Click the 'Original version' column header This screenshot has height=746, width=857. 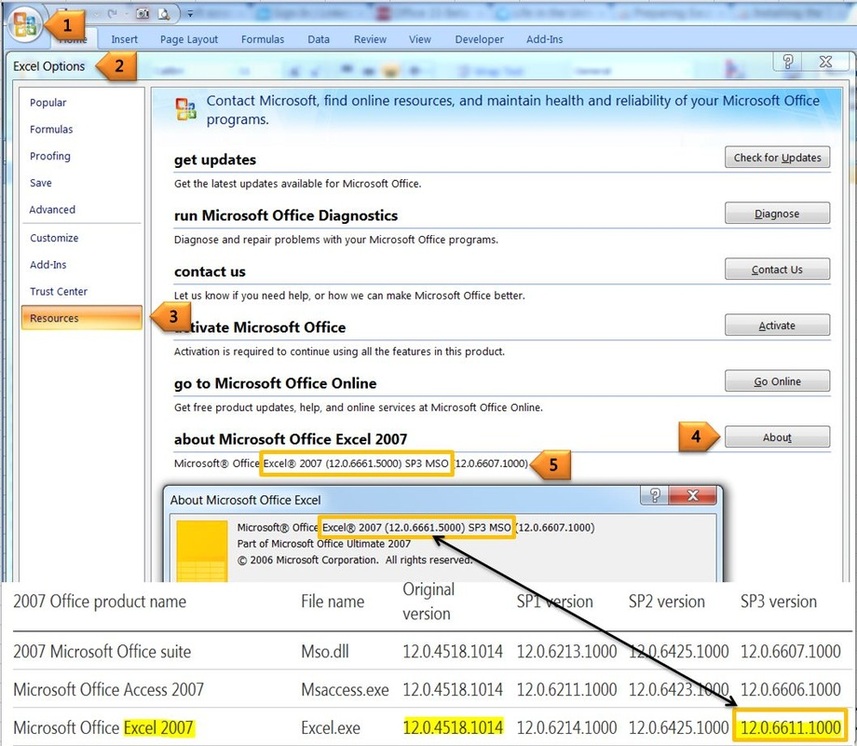click(x=429, y=601)
